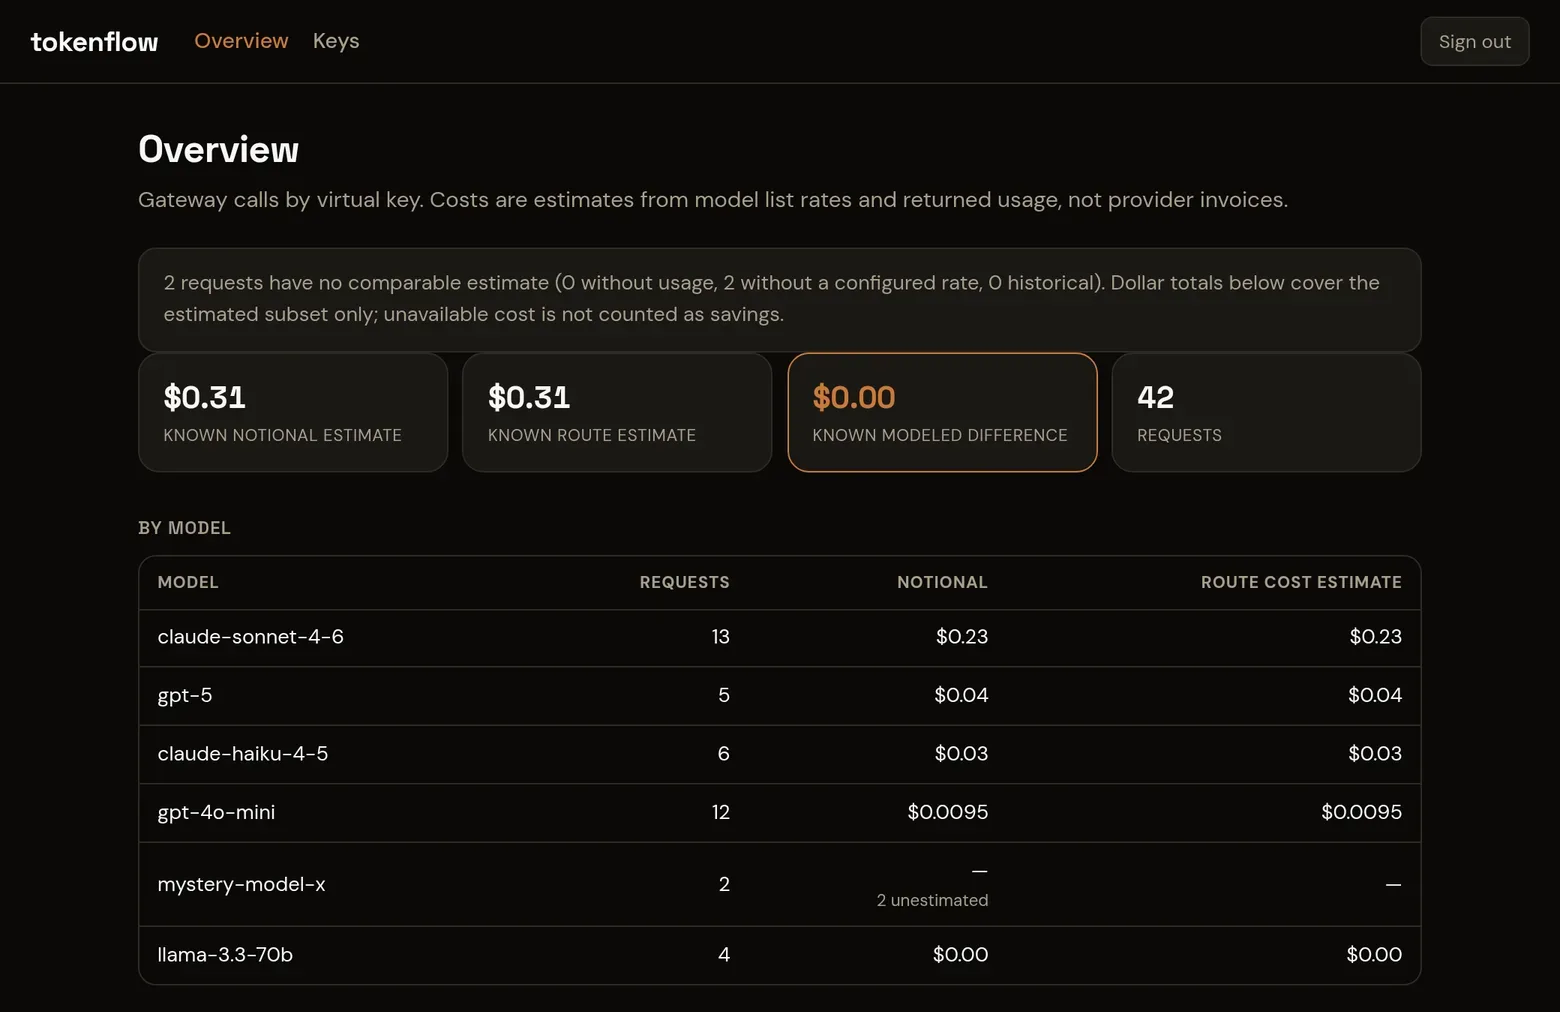Select the Known Modeled Difference card
The image size is (1560, 1012).
point(942,412)
